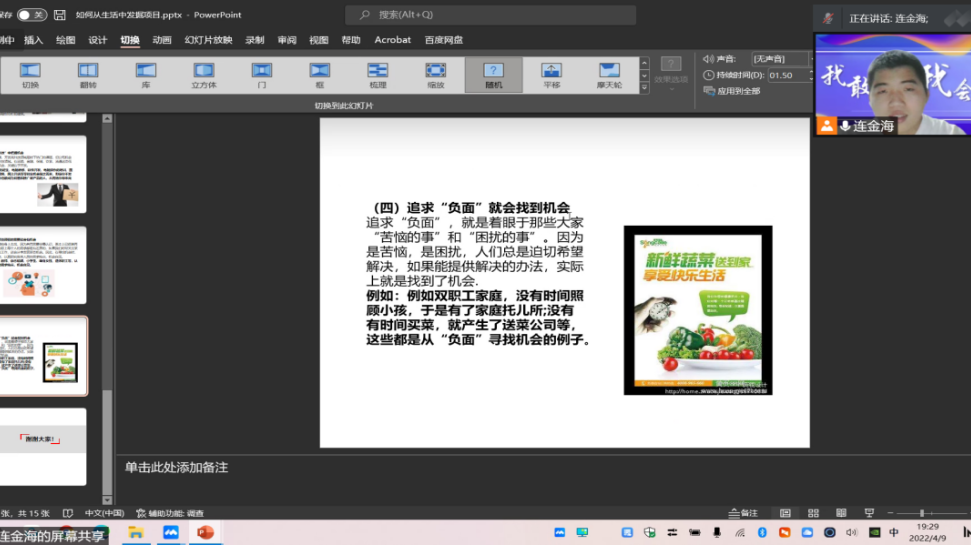Viewport: 971px width, 545px height.
Task: Open the 动画 (Animations) ribbon tab
Action: 161,40
